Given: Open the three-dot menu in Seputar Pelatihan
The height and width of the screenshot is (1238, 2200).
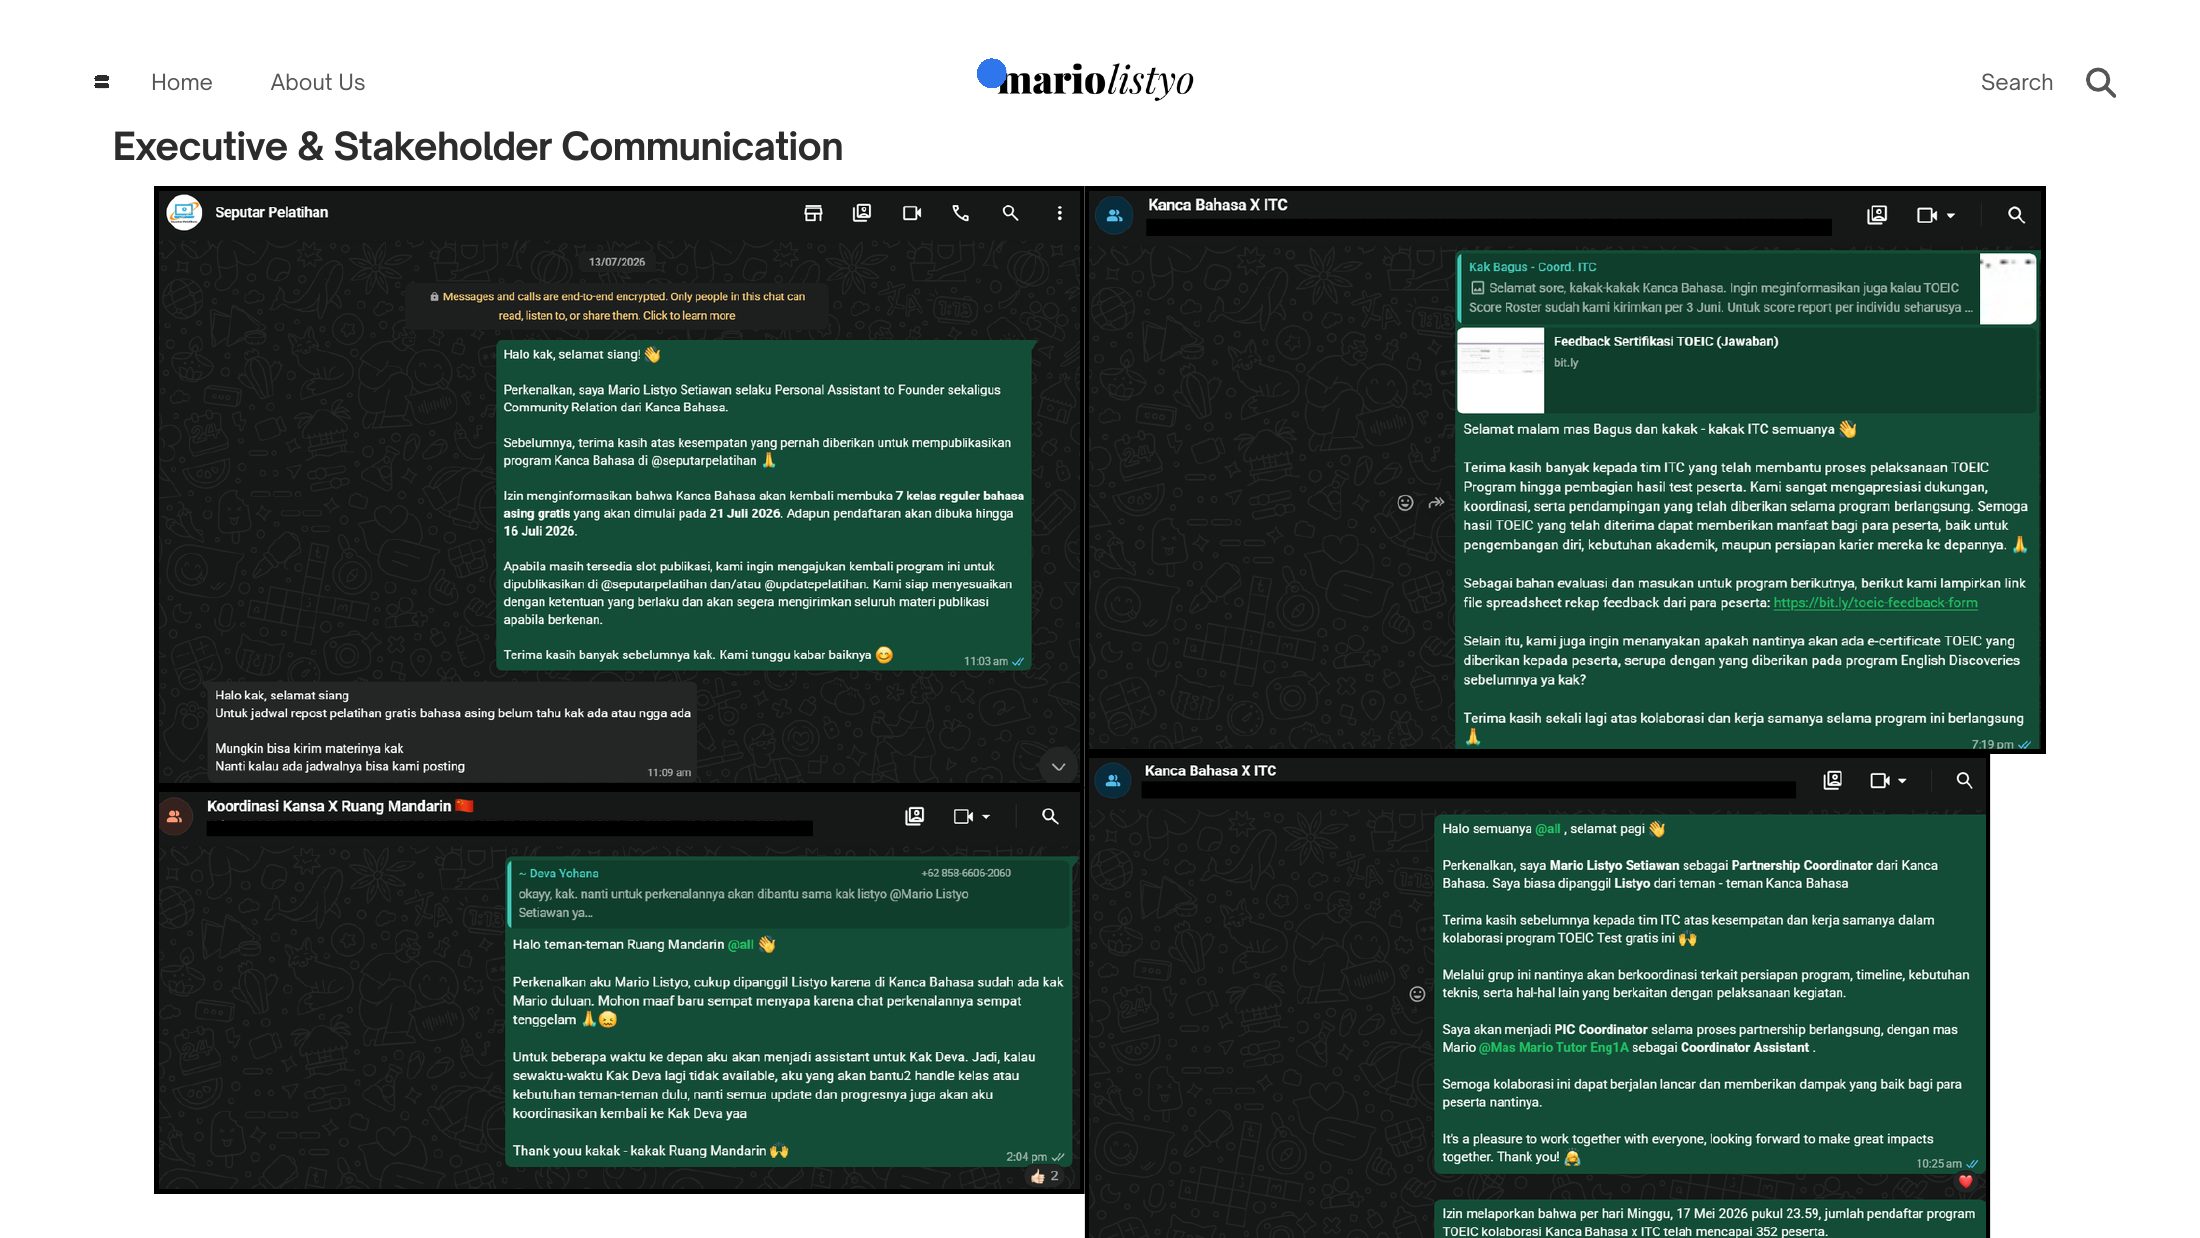Looking at the screenshot, I should click(x=1060, y=213).
